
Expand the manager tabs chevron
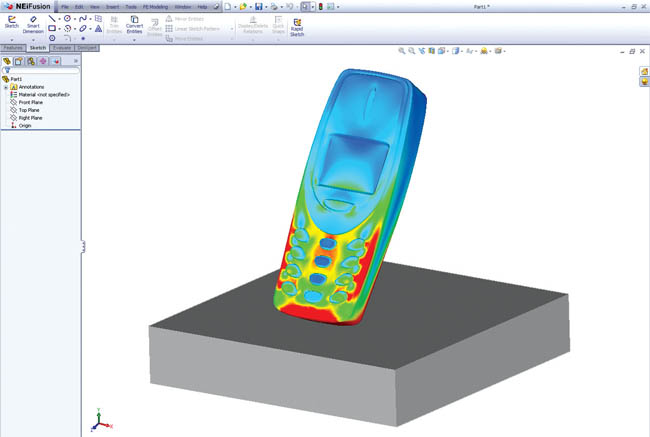(76, 61)
